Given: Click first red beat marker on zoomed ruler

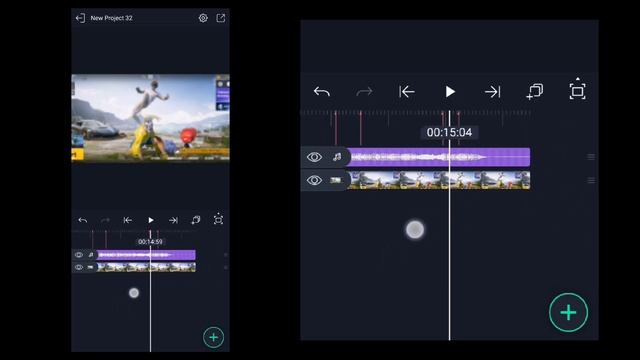Looking at the screenshot, I should coord(336,127).
